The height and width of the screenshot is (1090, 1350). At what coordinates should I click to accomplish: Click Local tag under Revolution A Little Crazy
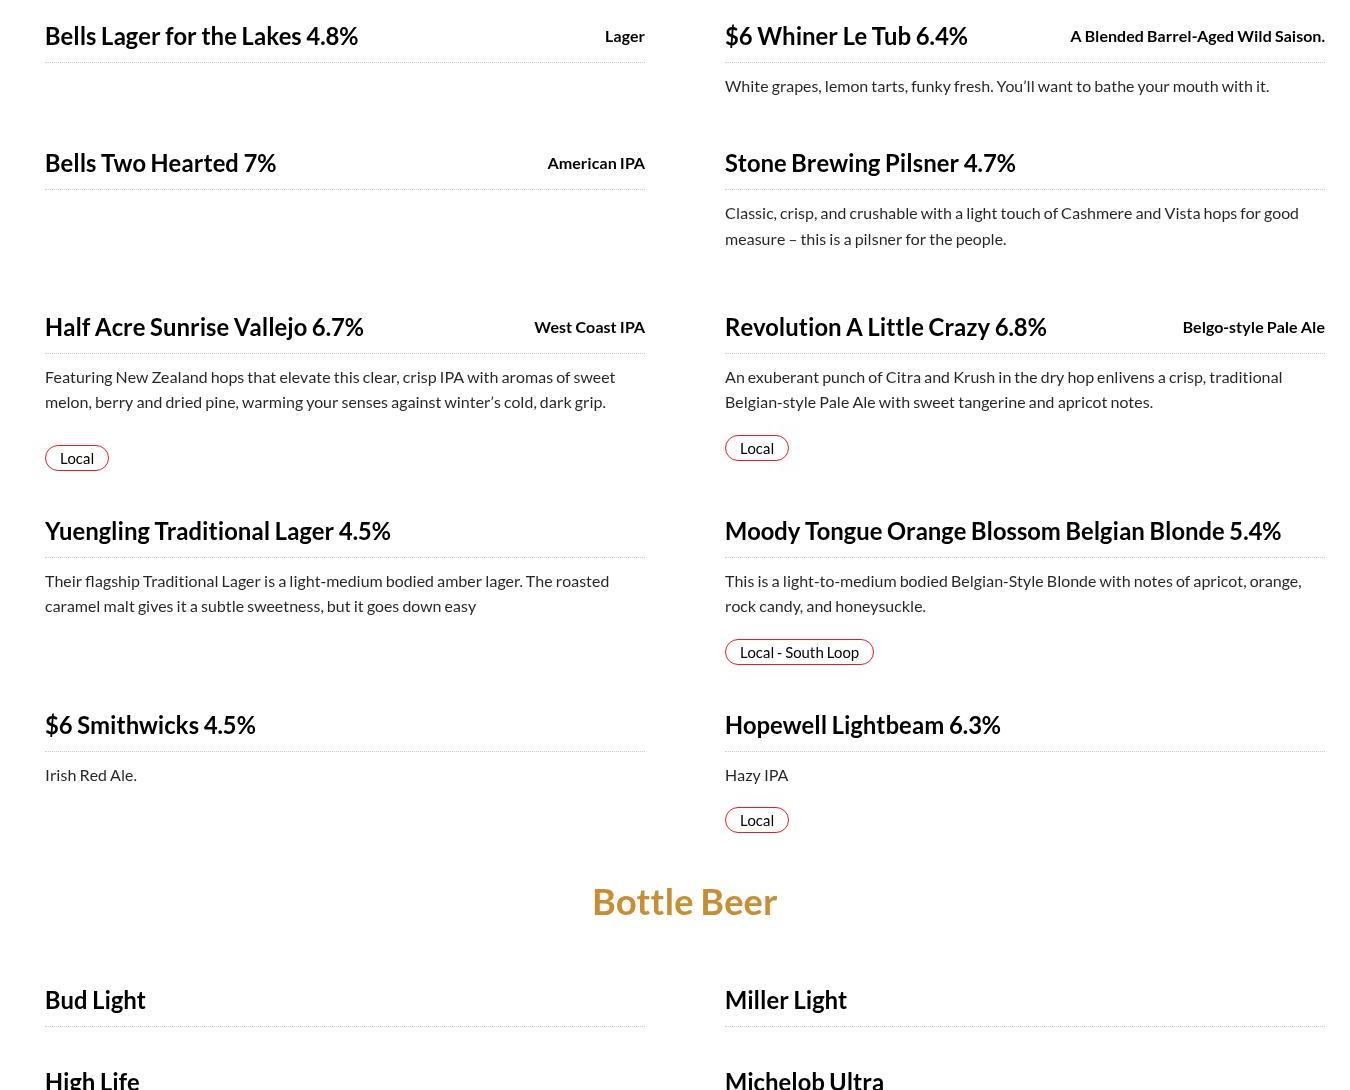click(x=757, y=448)
